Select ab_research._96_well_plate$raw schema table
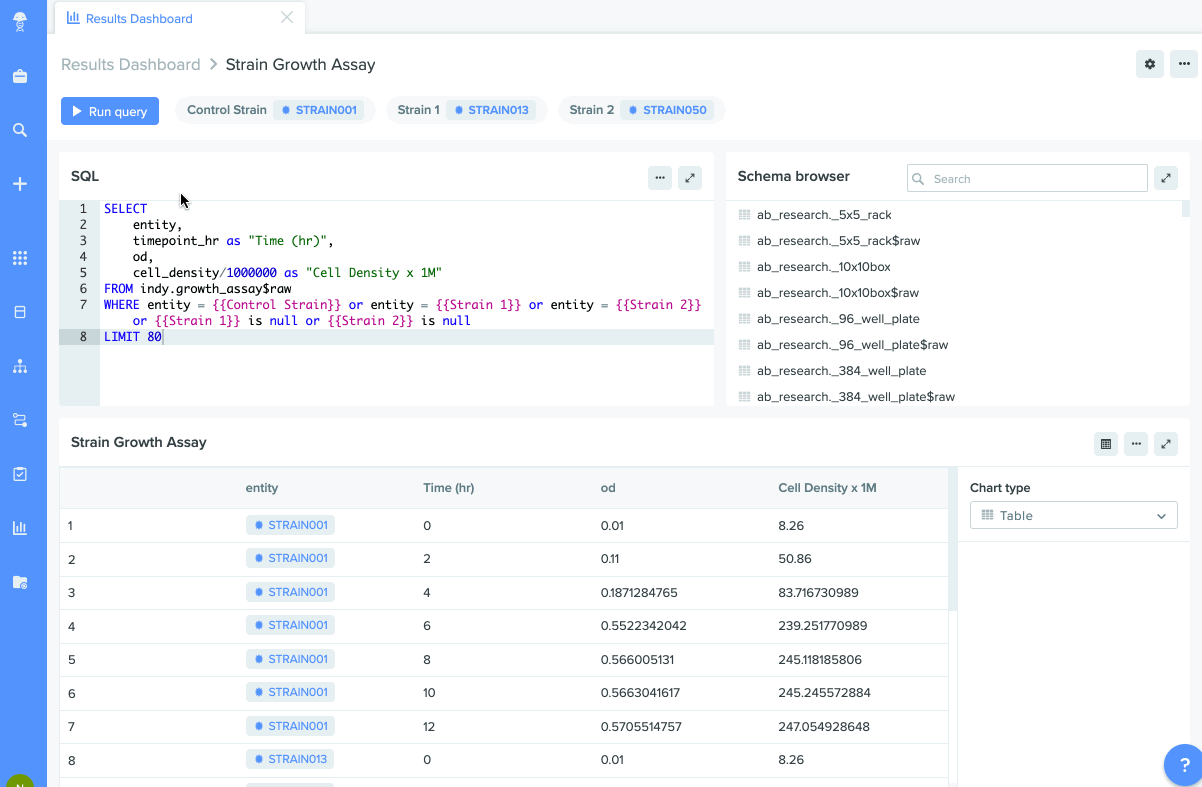The width and height of the screenshot is (1202, 787). click(x=852, y=345)
